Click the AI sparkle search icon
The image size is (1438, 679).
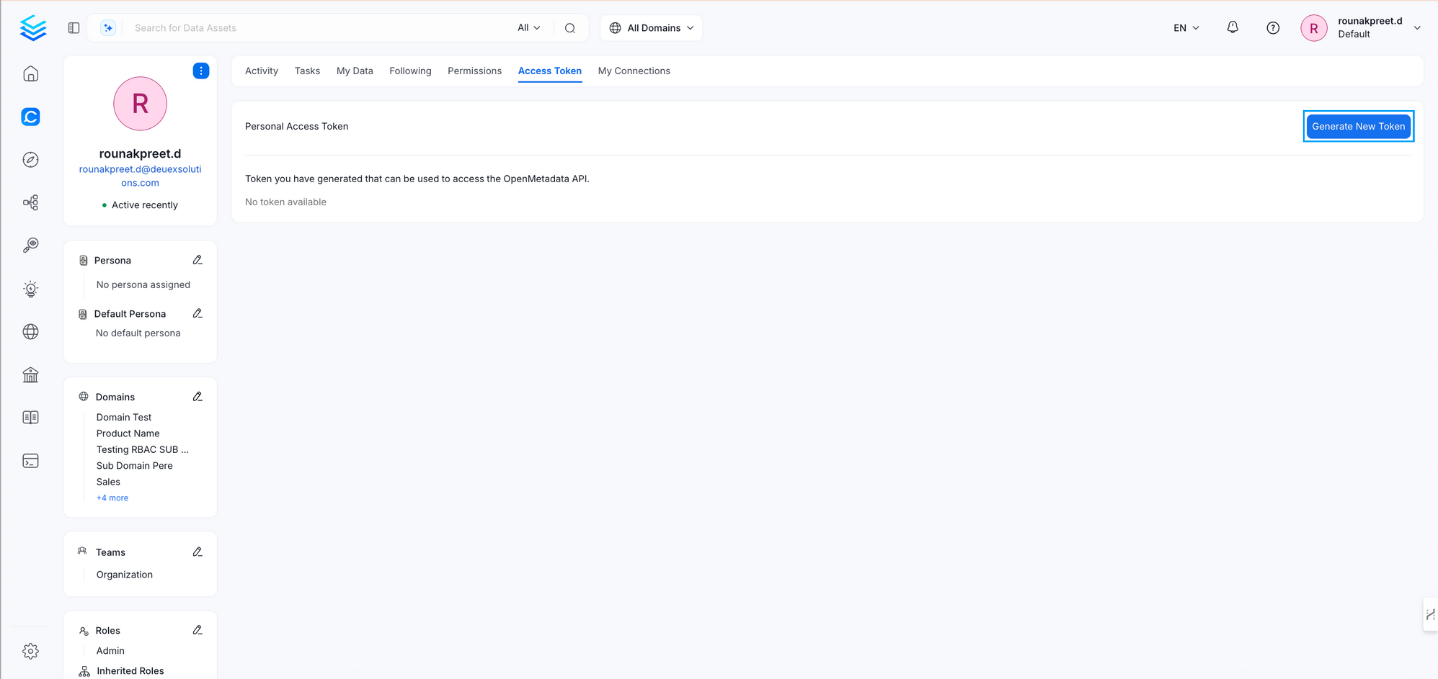[x=108, y=28]
